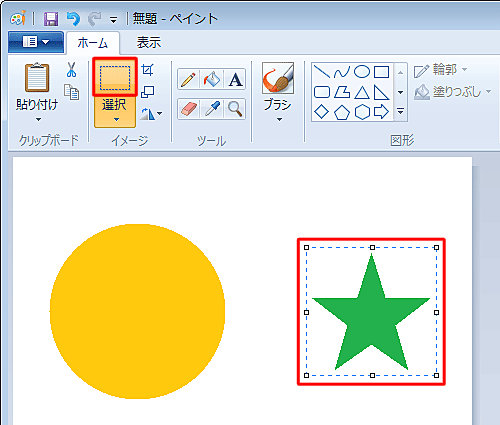Cut selection with scissors icon
Screen dimensions: 500x425
point(71,70)
